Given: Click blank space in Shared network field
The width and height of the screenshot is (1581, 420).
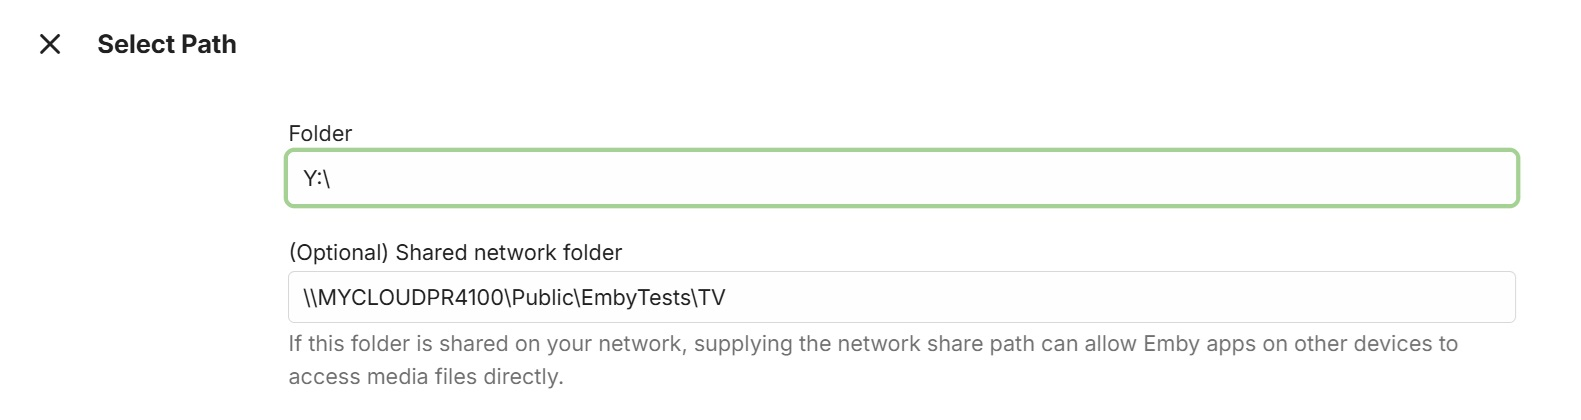Looking at the screenshot, I should pyautogui.click(x=1100, y=297).
